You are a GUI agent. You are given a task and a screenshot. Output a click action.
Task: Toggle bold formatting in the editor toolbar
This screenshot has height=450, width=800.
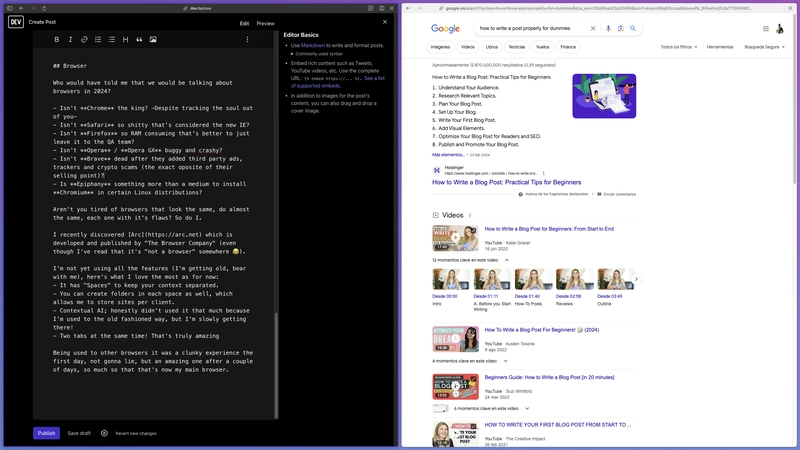tap(56, 40)
